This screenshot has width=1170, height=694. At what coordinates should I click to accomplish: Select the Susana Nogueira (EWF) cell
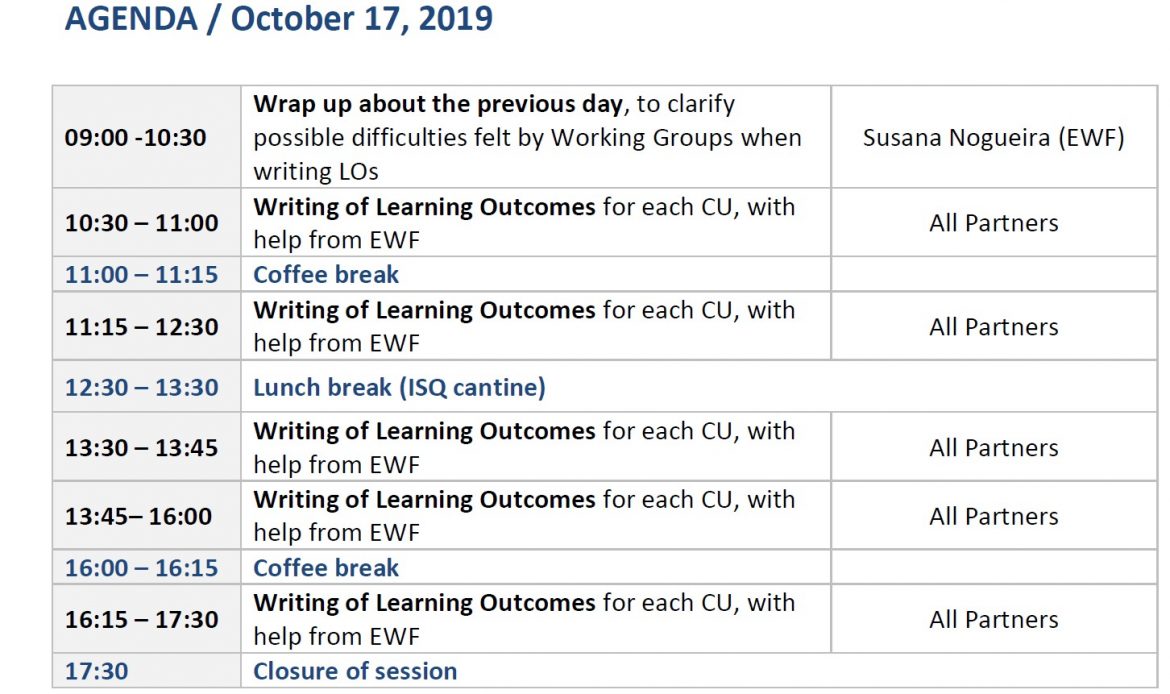(x=993, y=137)
